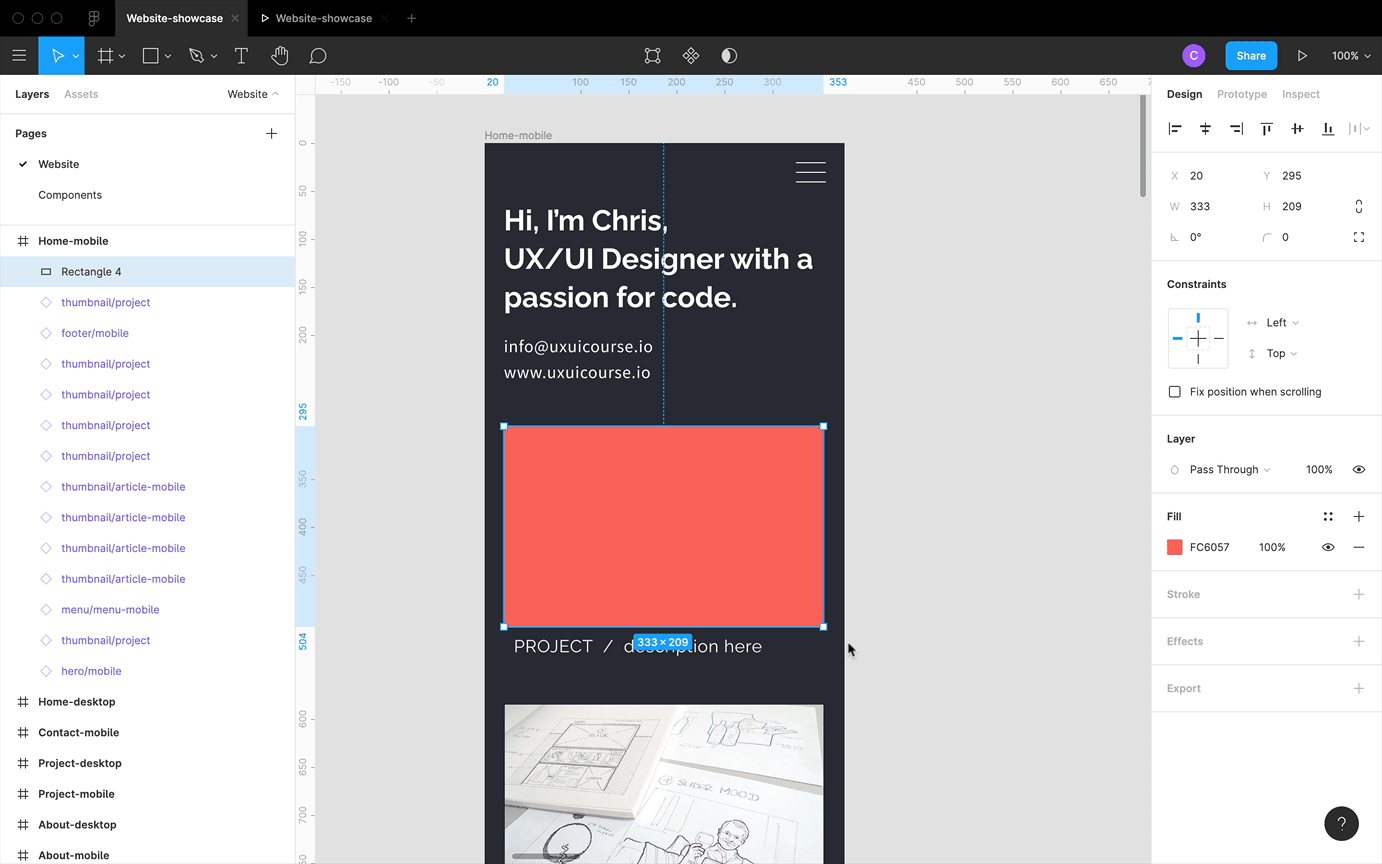Open Pass Through blend mode dropdown
This screenshot has height=864, width=1382.
1229,470
